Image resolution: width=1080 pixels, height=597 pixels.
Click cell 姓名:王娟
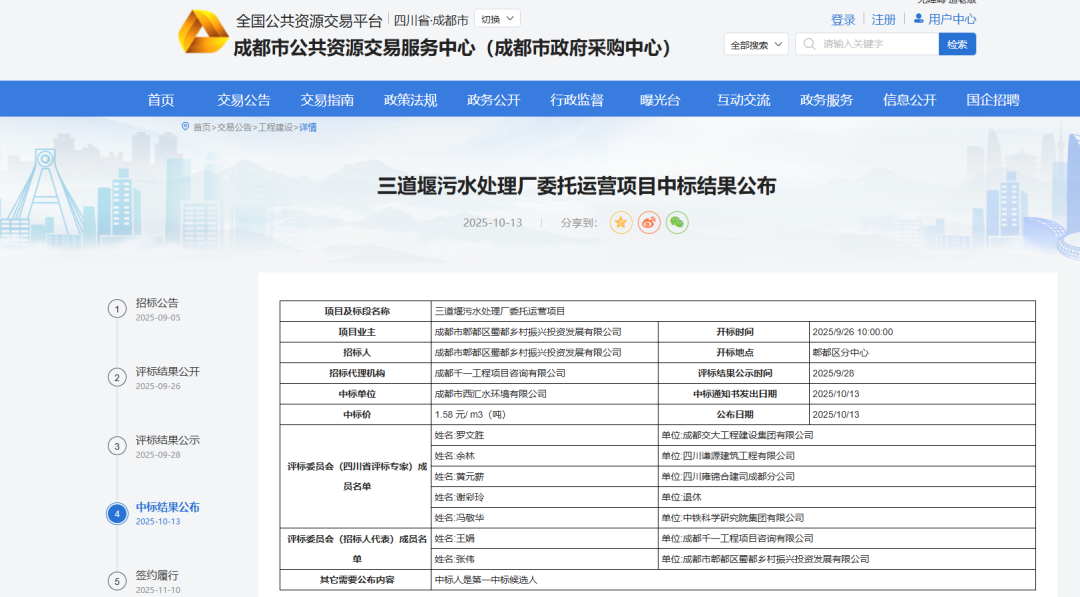544,538
